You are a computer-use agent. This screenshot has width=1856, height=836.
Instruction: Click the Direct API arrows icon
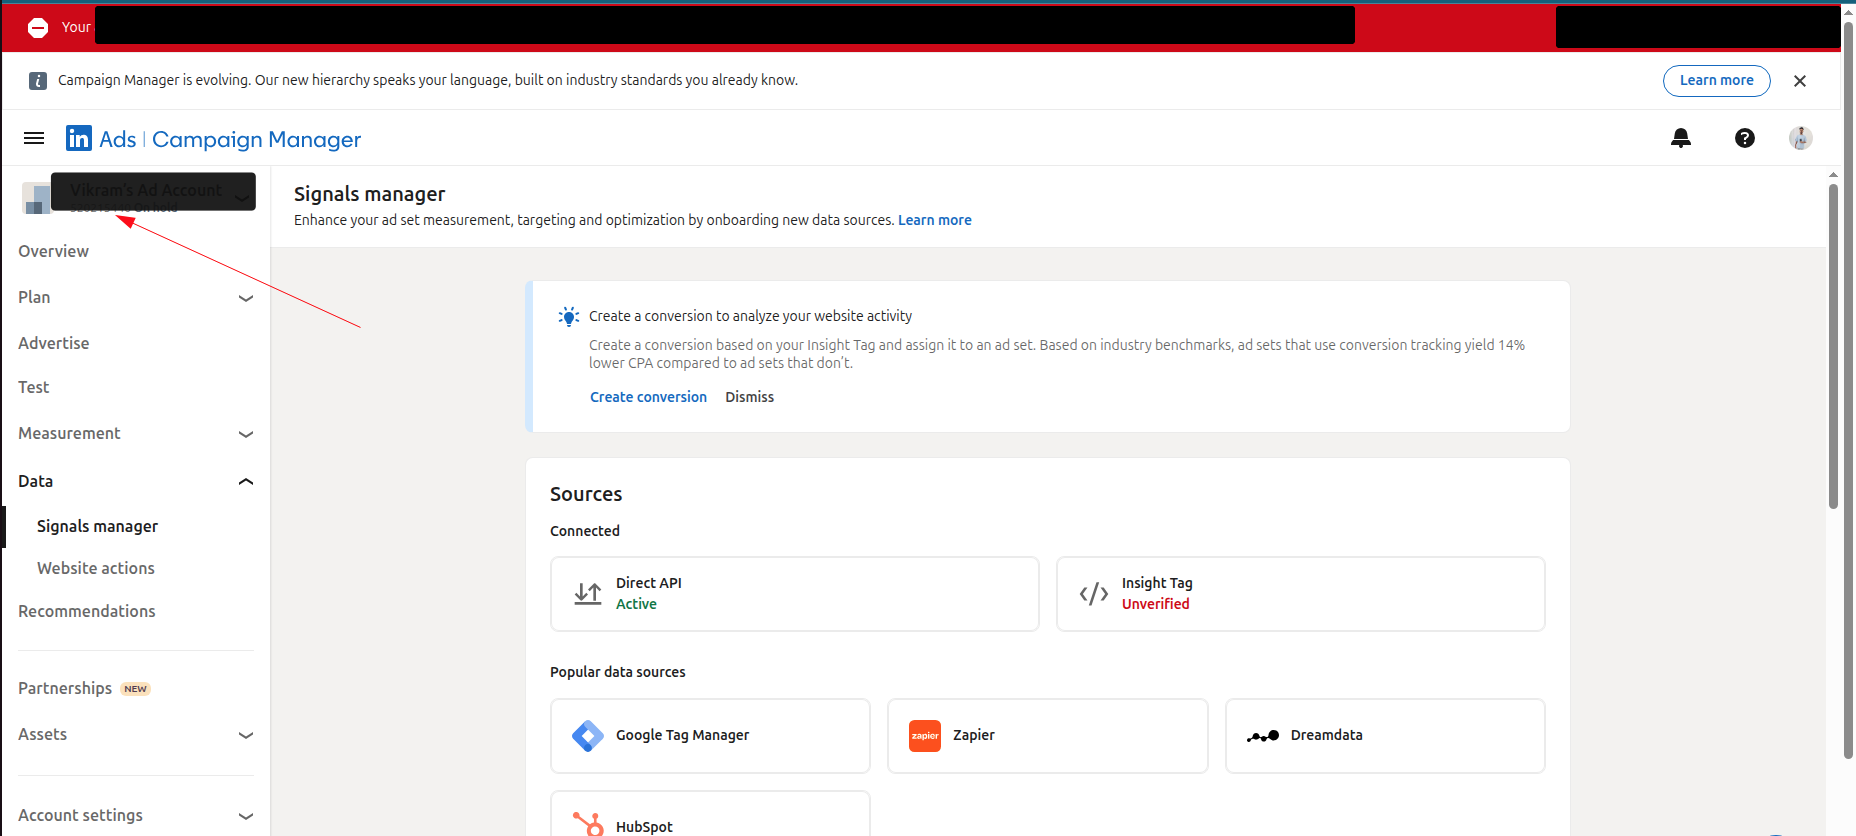click(588, 594)
